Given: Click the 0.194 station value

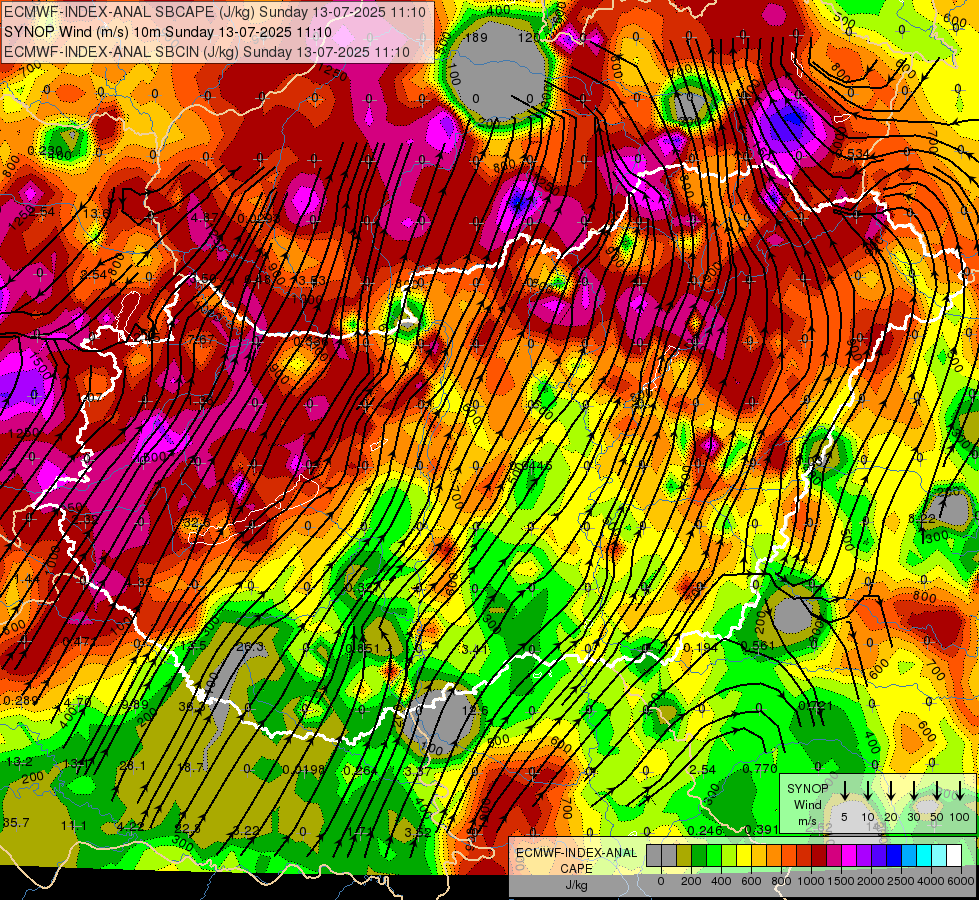Looking at the screenshot, I should click(701, 648).
